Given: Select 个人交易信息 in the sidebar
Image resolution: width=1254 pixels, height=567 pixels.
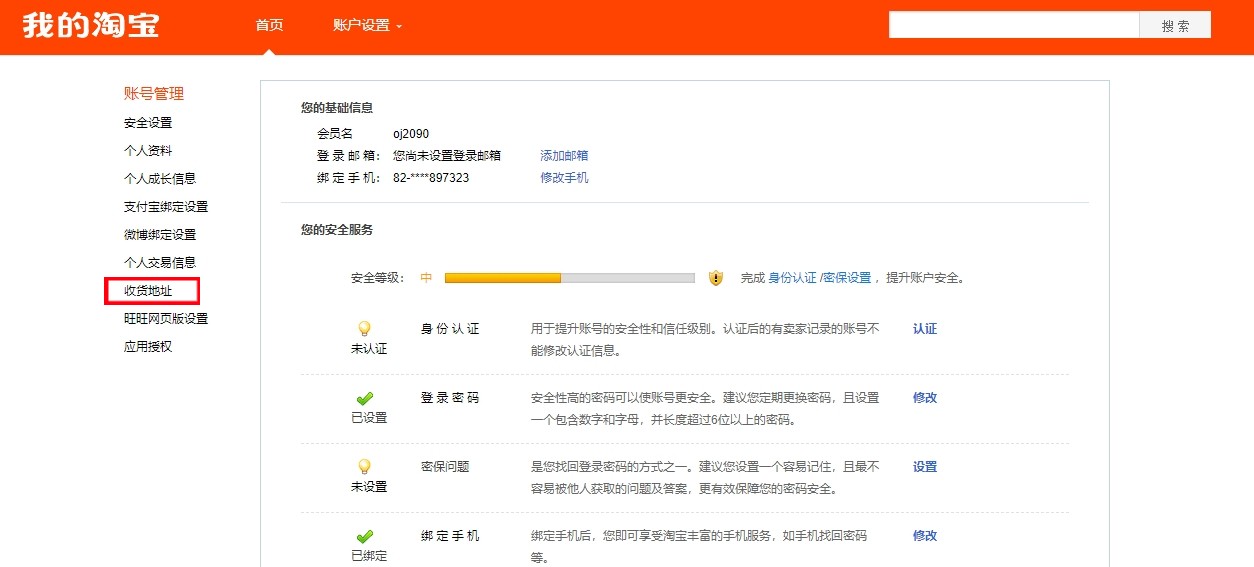Looking at the screenshot, I should point(160,263).
